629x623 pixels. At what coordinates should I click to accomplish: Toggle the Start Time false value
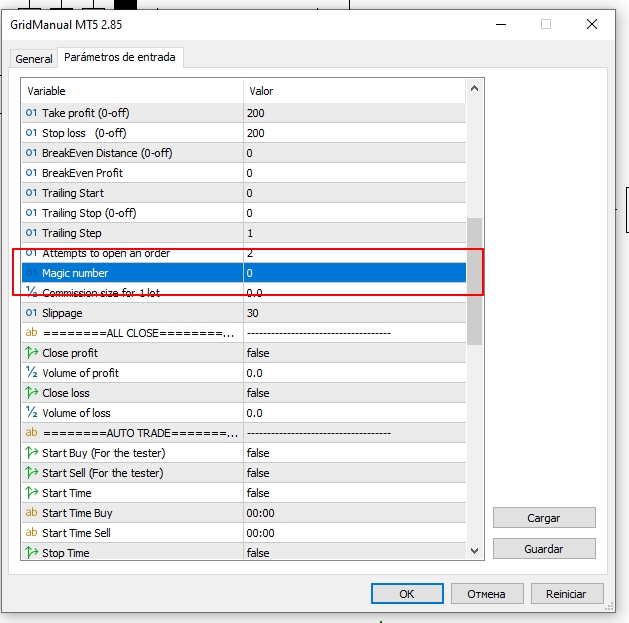tap(355, 493)
